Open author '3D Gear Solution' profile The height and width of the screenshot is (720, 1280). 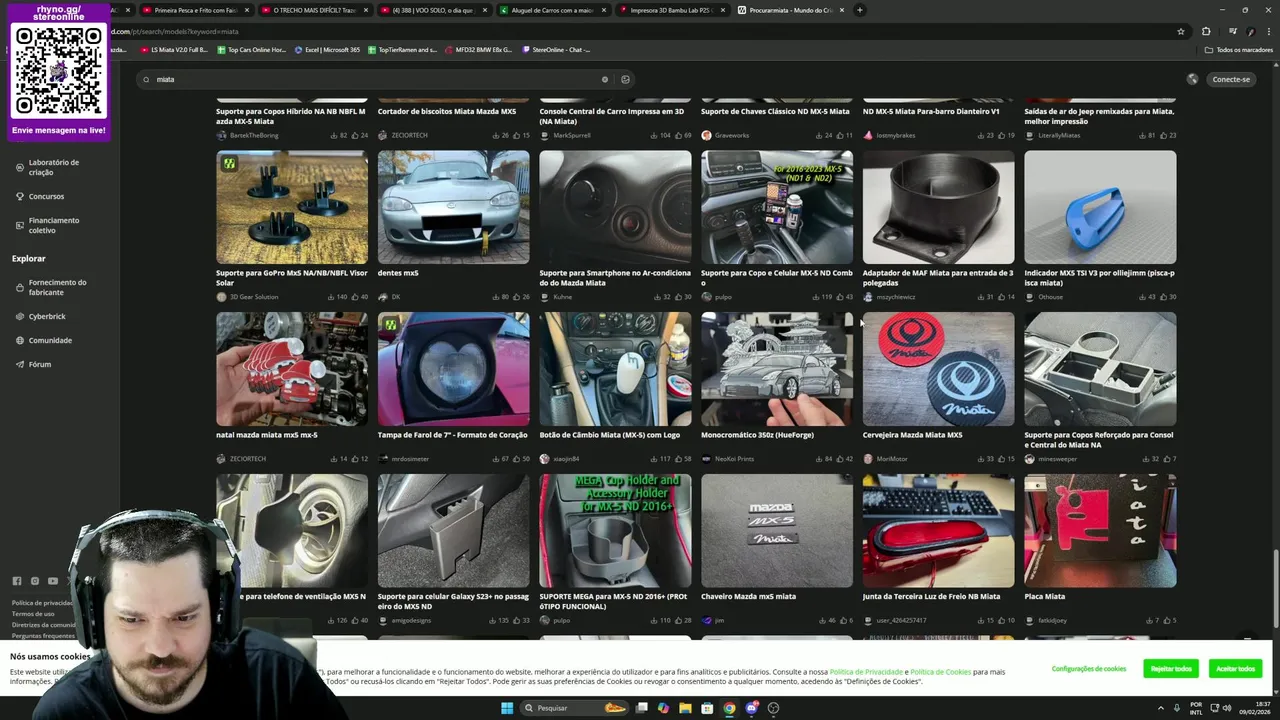254,297
